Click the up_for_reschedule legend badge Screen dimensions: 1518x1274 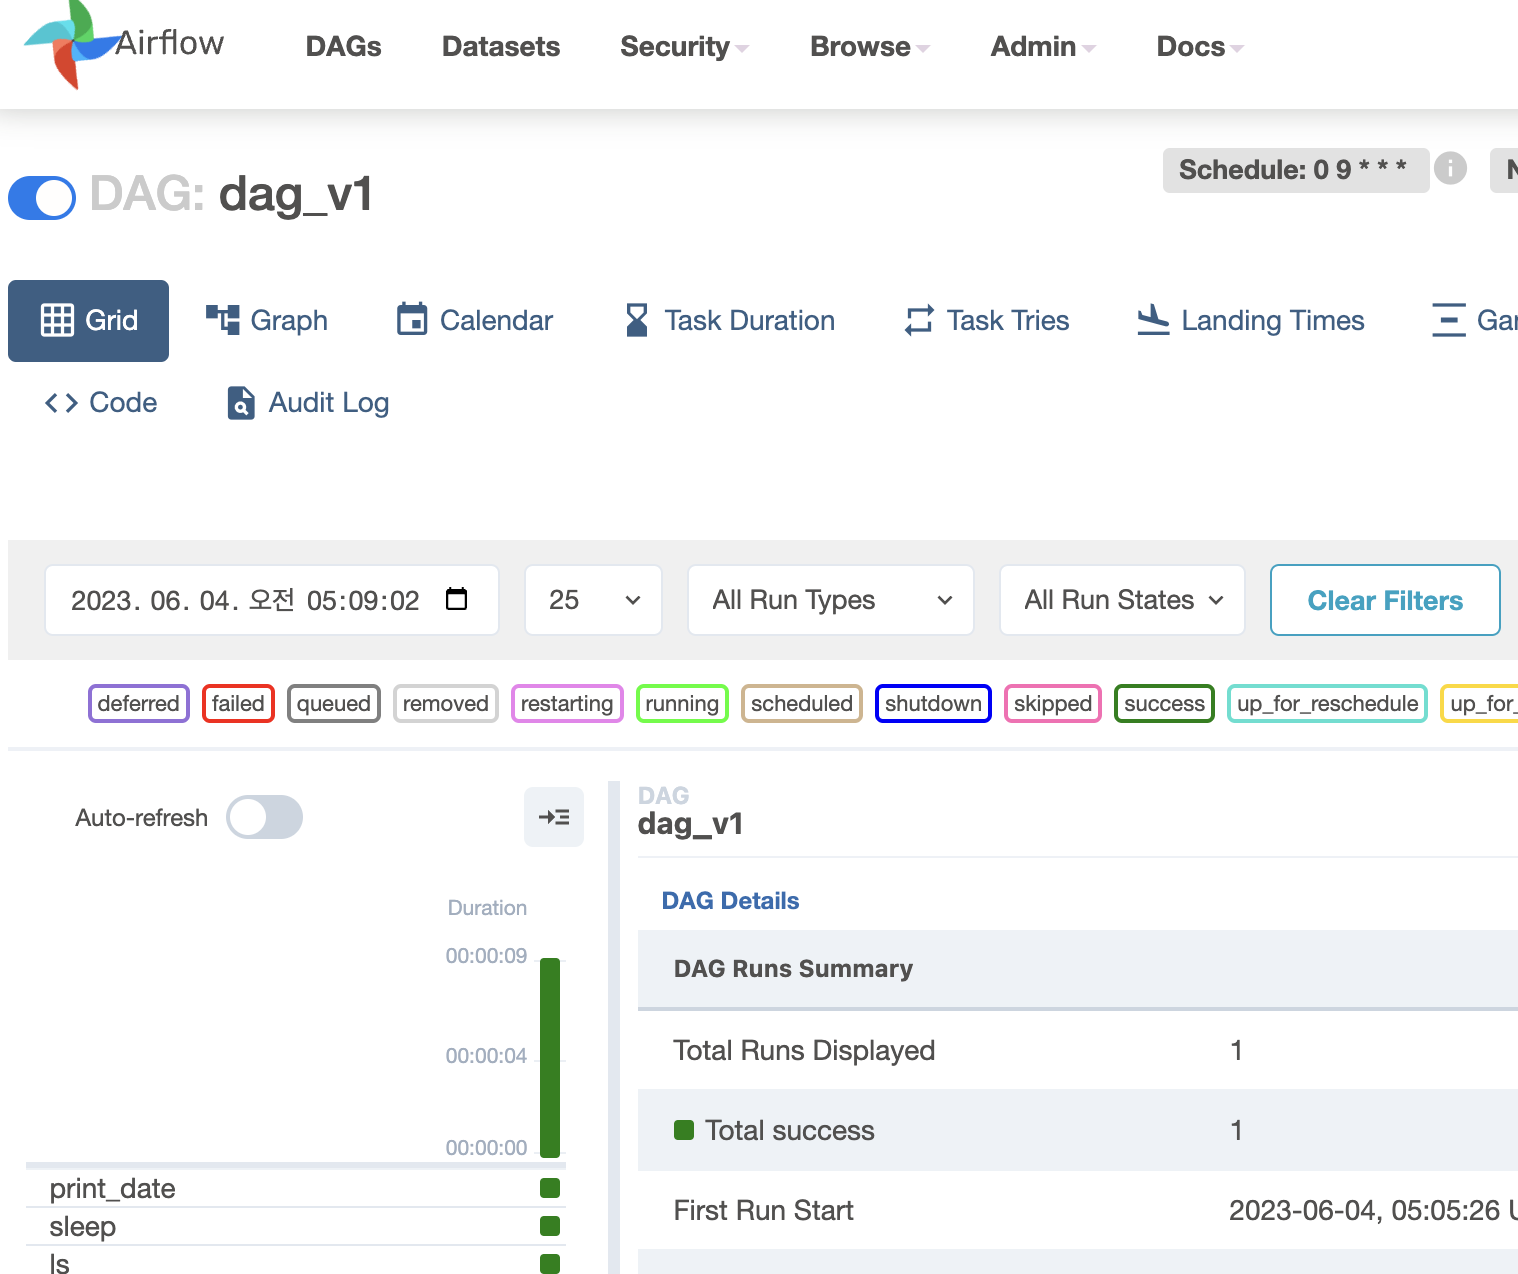tap(1327, 703)
